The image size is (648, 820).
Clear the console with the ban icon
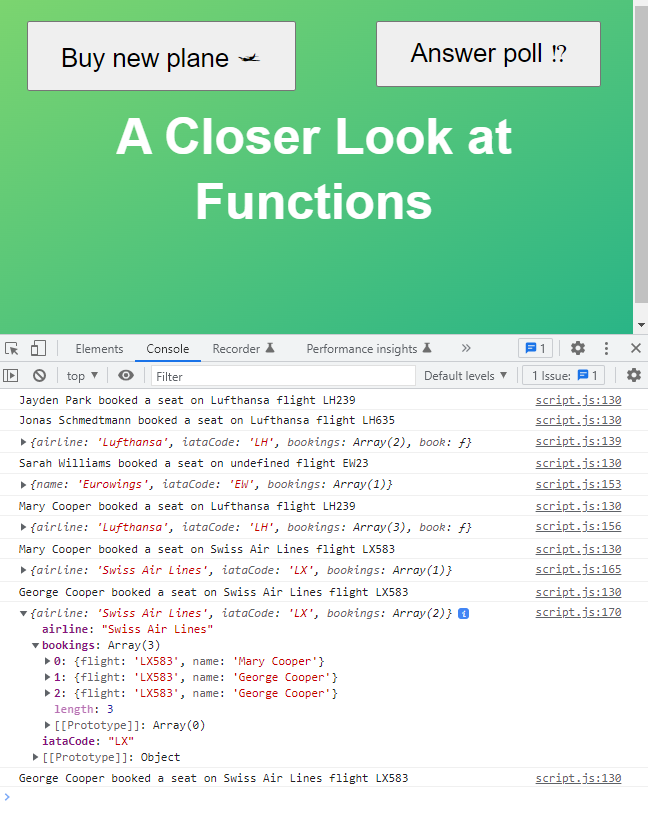pyautogui.click(x=39, y=375)
